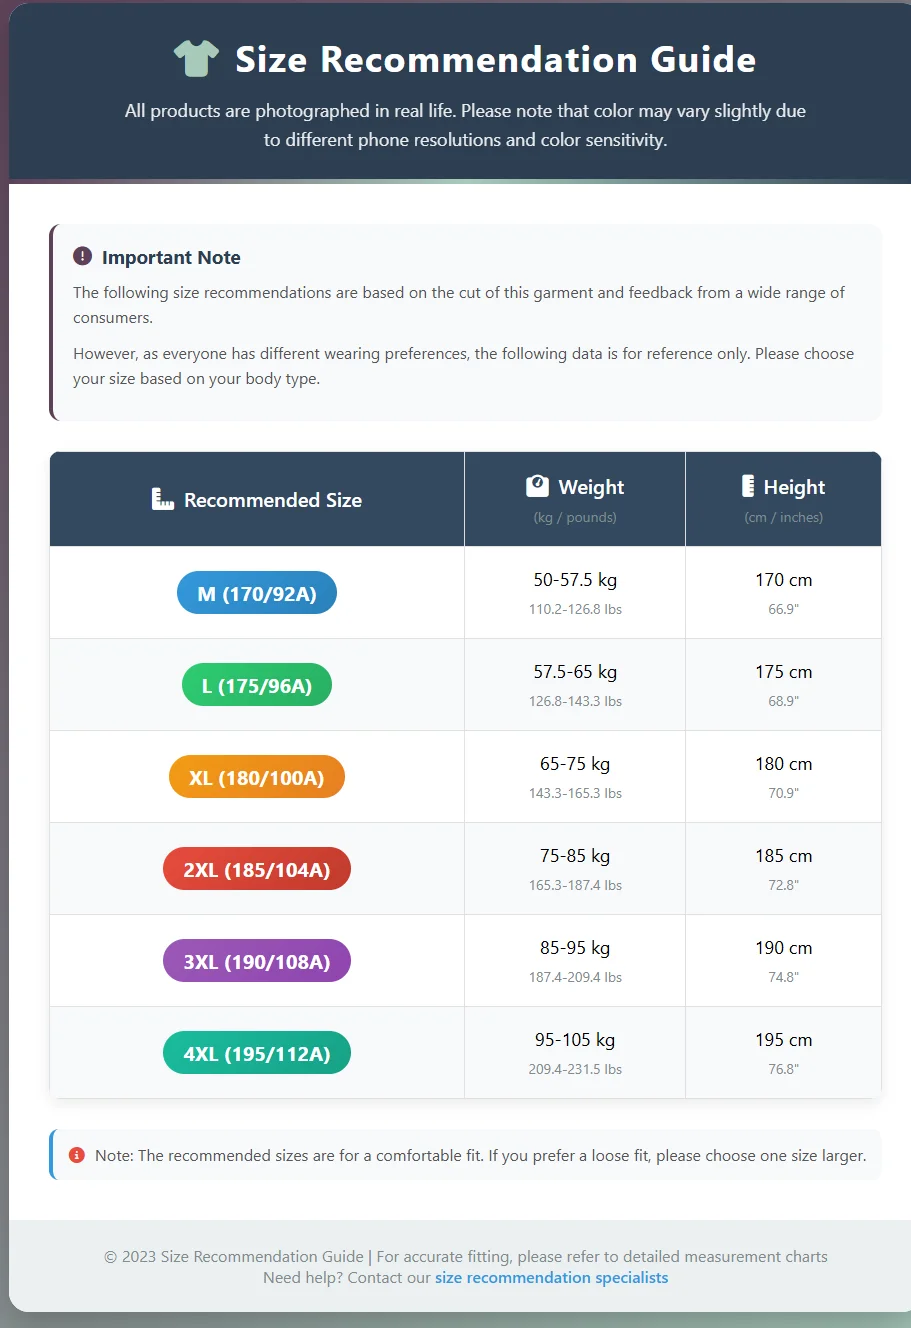The height and width of the screenshot is (1328, 911).
Task: Click the Important Note exclamation icon
Action: [82, 257]
